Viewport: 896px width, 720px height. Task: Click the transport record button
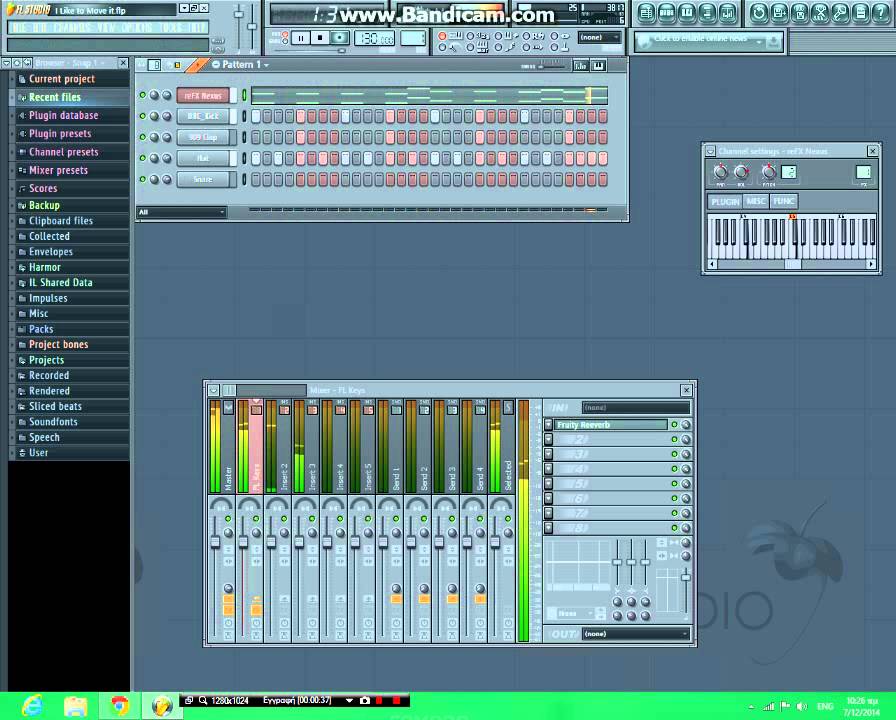coord(339,38)
